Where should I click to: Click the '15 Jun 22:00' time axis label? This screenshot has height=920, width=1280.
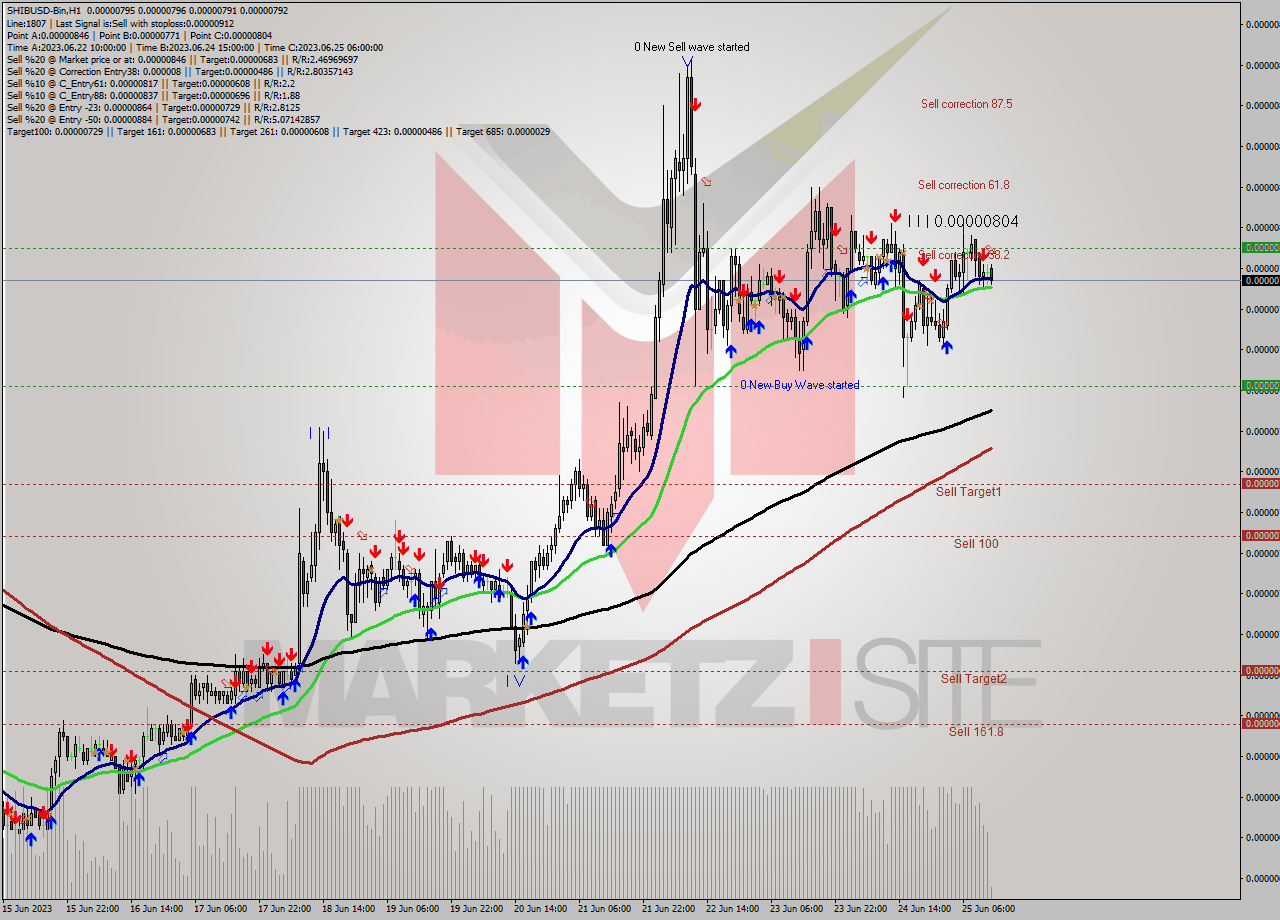pos(91,909)
